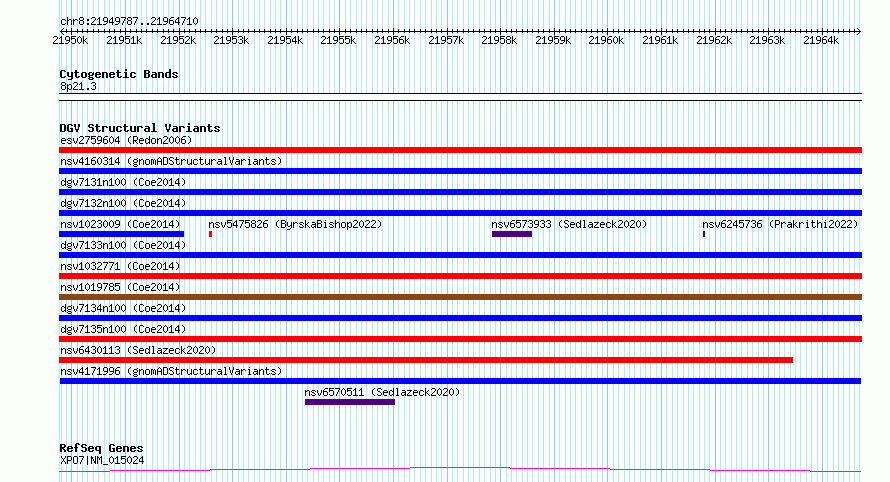Click the chr8:21949787..21964710 coordinates text
Image resolution: width=890 pixels, height=482 pixels.
tap(129, 22)
